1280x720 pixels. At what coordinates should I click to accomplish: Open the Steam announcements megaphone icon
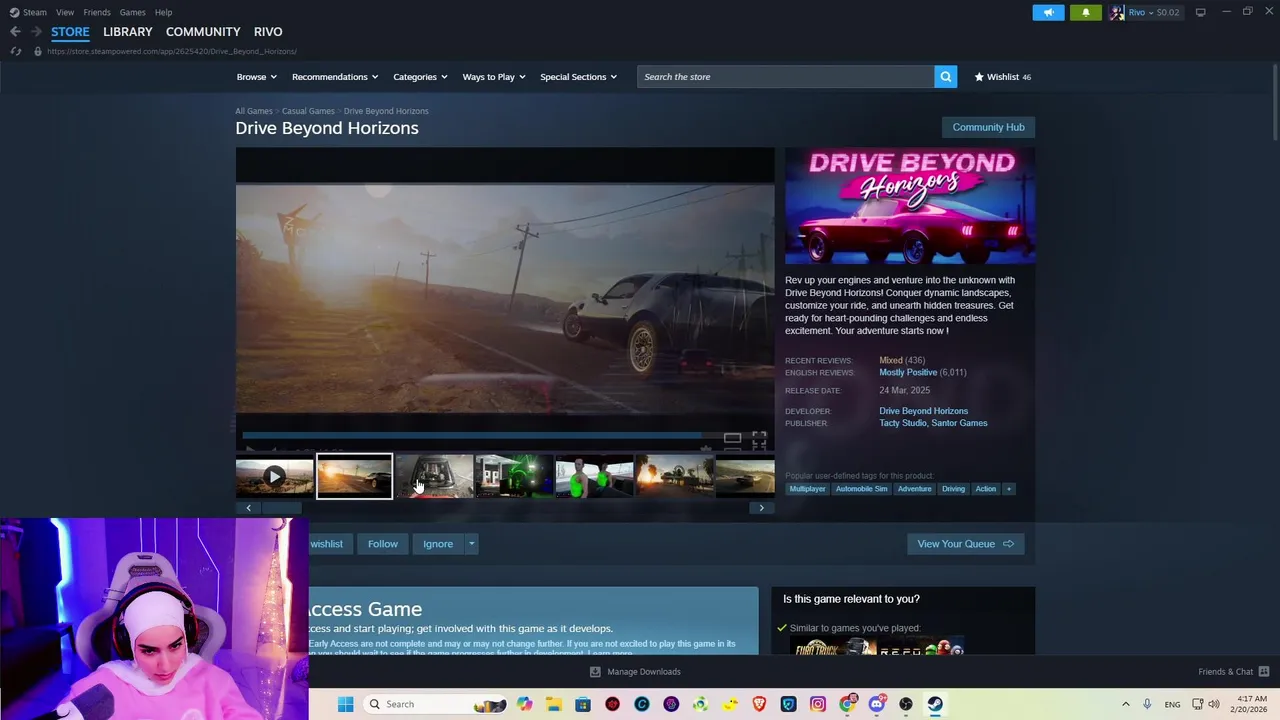pos(1048,12)
